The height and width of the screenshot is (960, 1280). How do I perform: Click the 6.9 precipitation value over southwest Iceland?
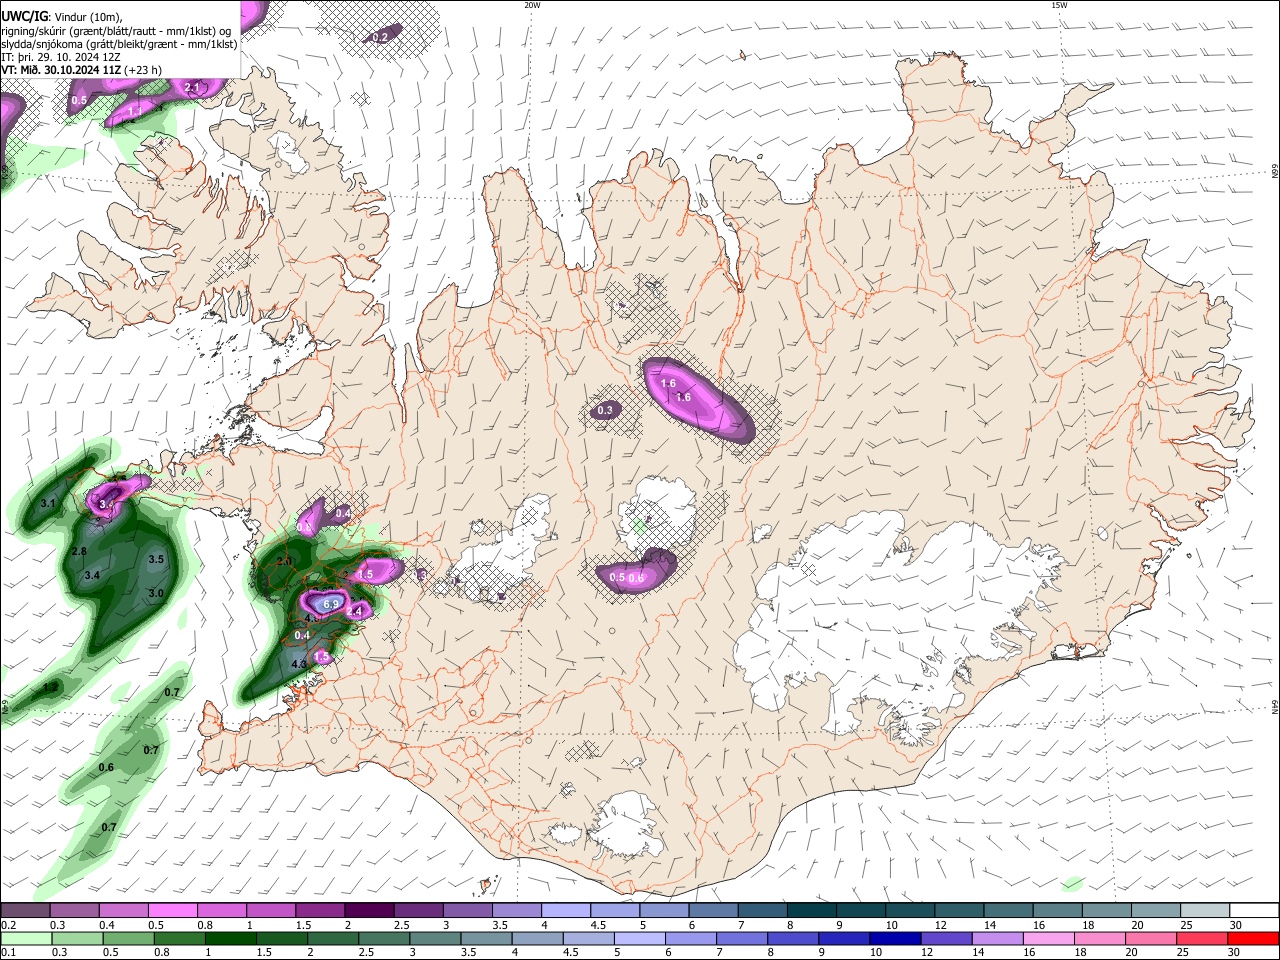coord(331,604)
